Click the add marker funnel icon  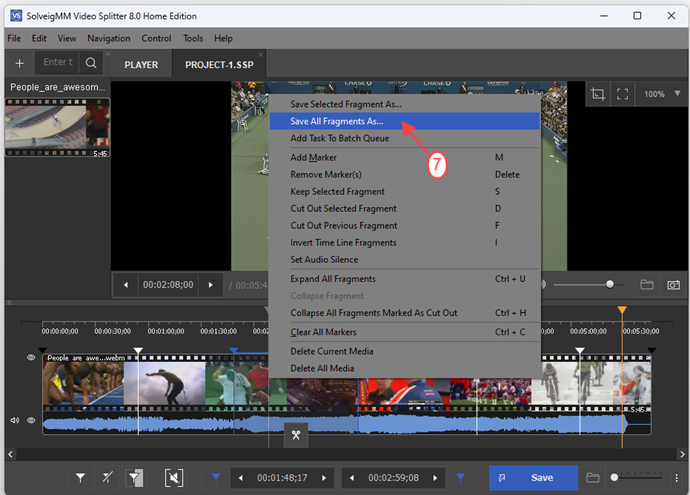point(81,477)
